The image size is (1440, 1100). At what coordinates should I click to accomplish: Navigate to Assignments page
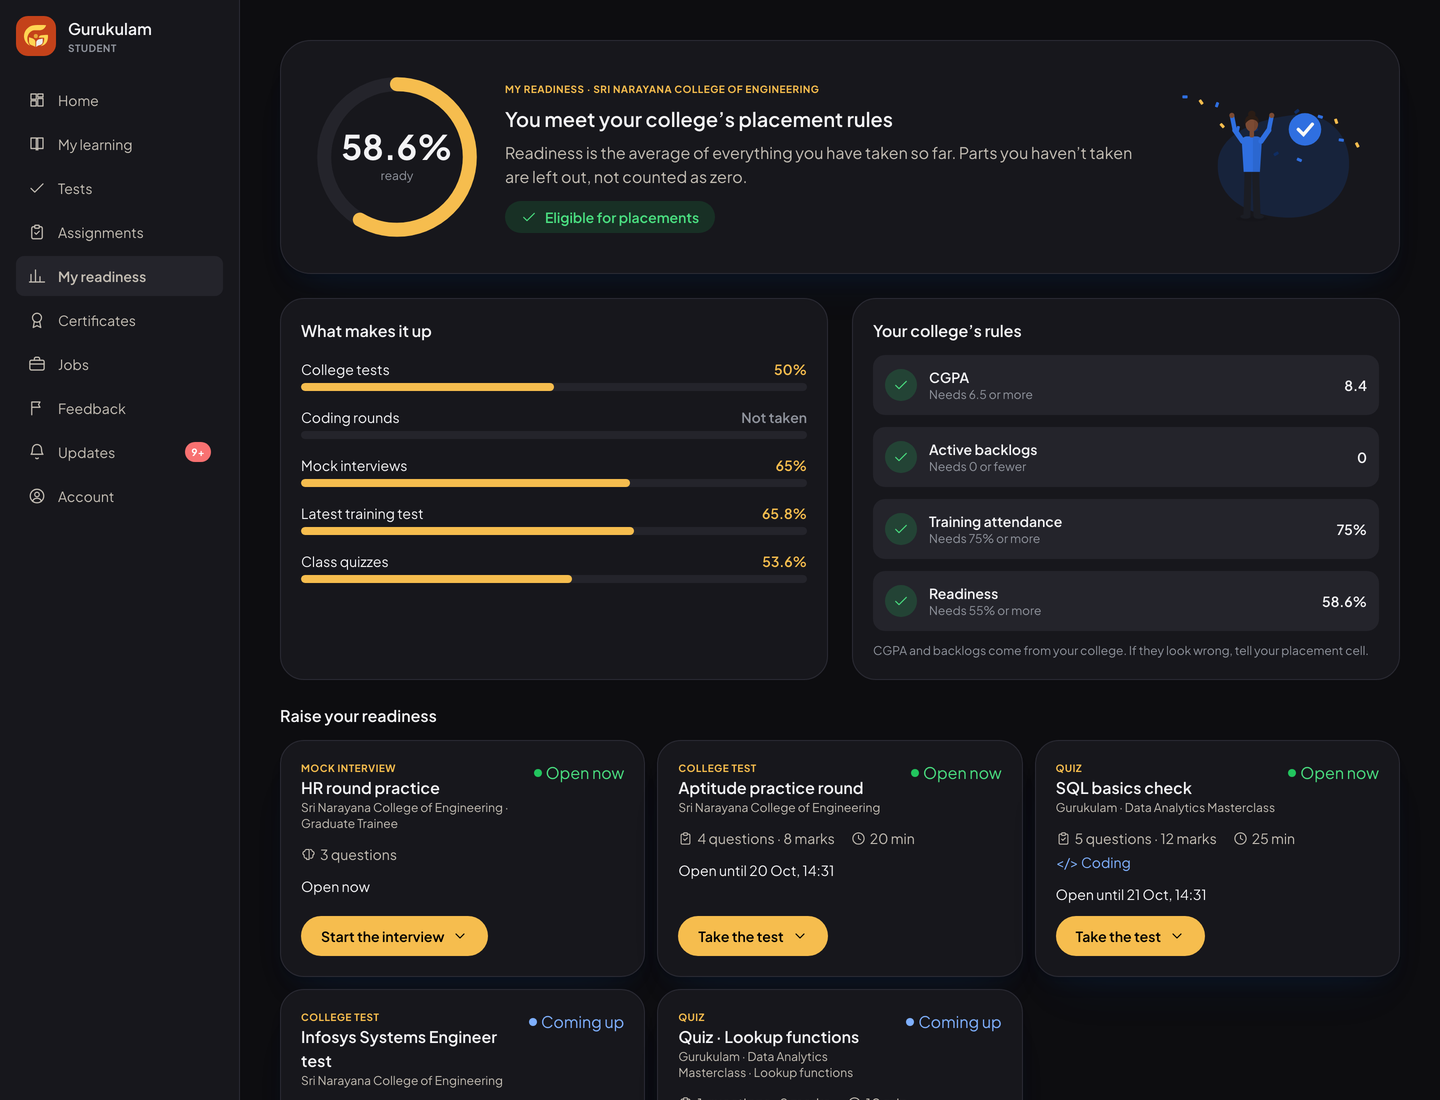[x=119, y=232]
